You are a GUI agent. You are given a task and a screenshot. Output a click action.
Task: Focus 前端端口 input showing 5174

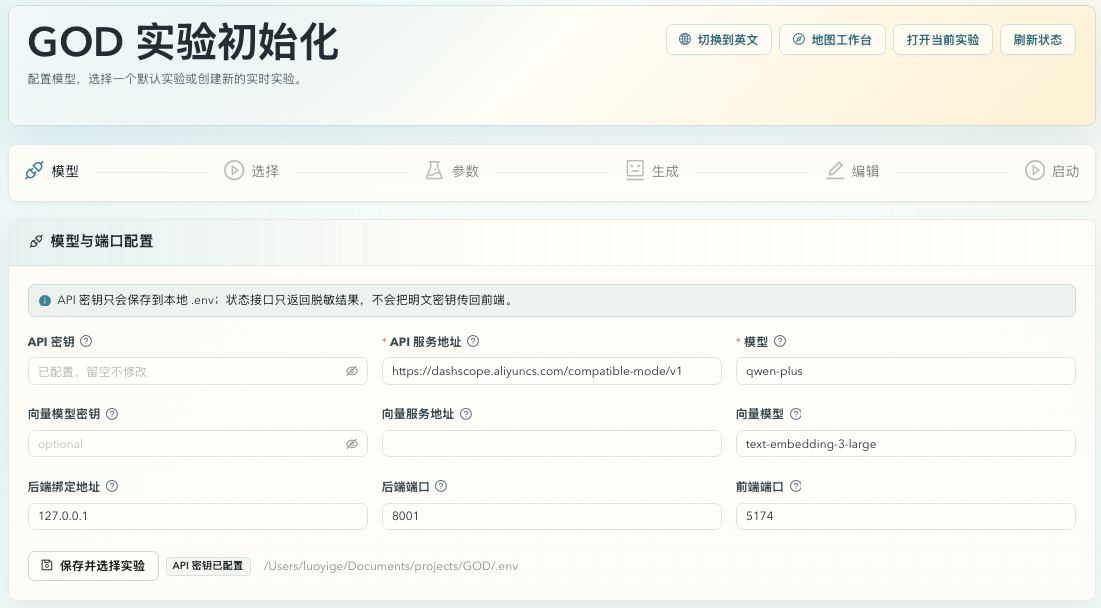tap(905, 516)
